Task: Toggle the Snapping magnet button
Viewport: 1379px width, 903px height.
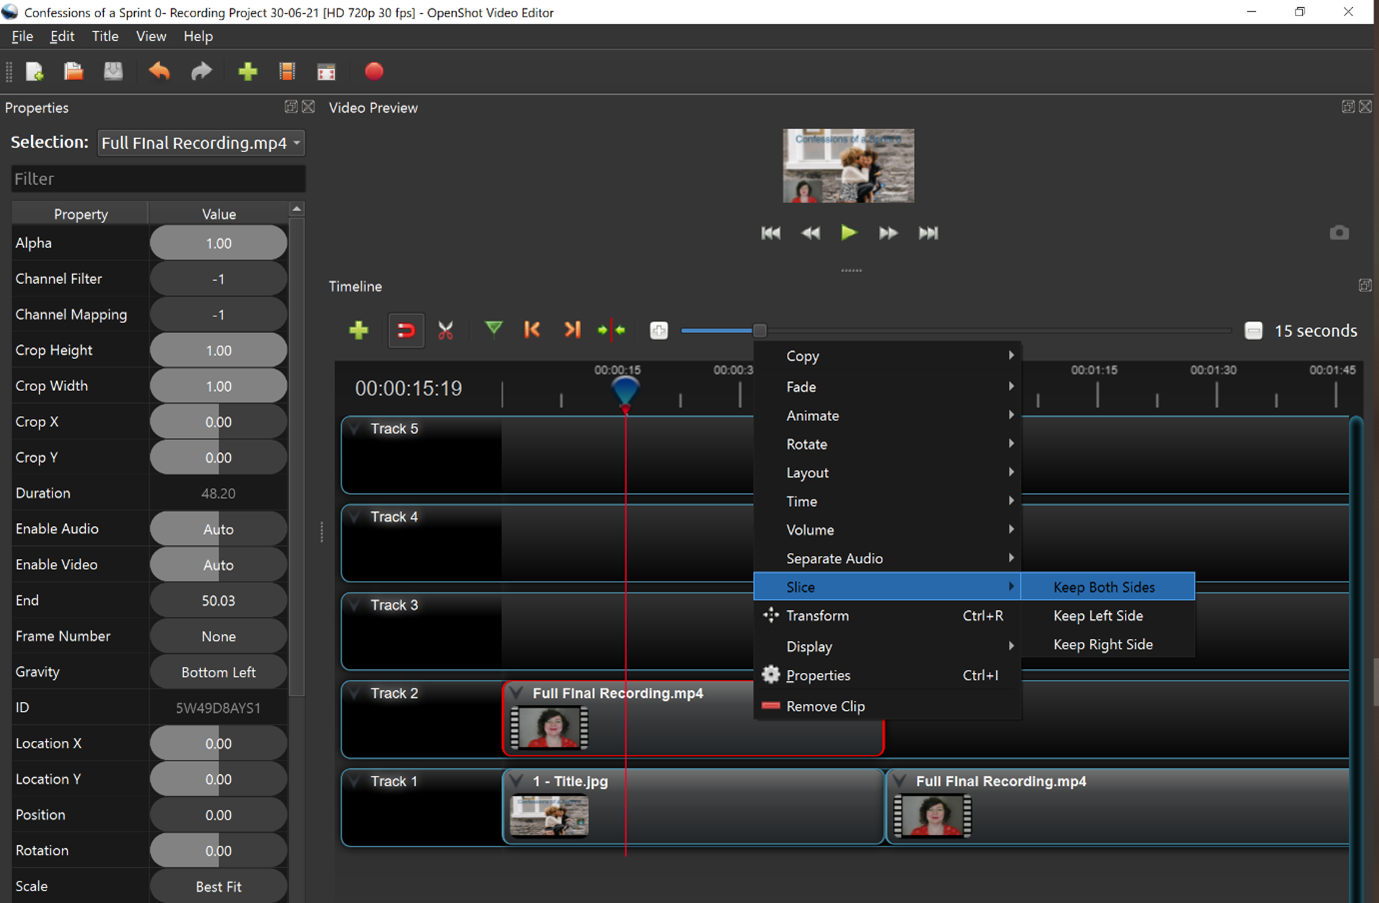Action: point(405,330)
